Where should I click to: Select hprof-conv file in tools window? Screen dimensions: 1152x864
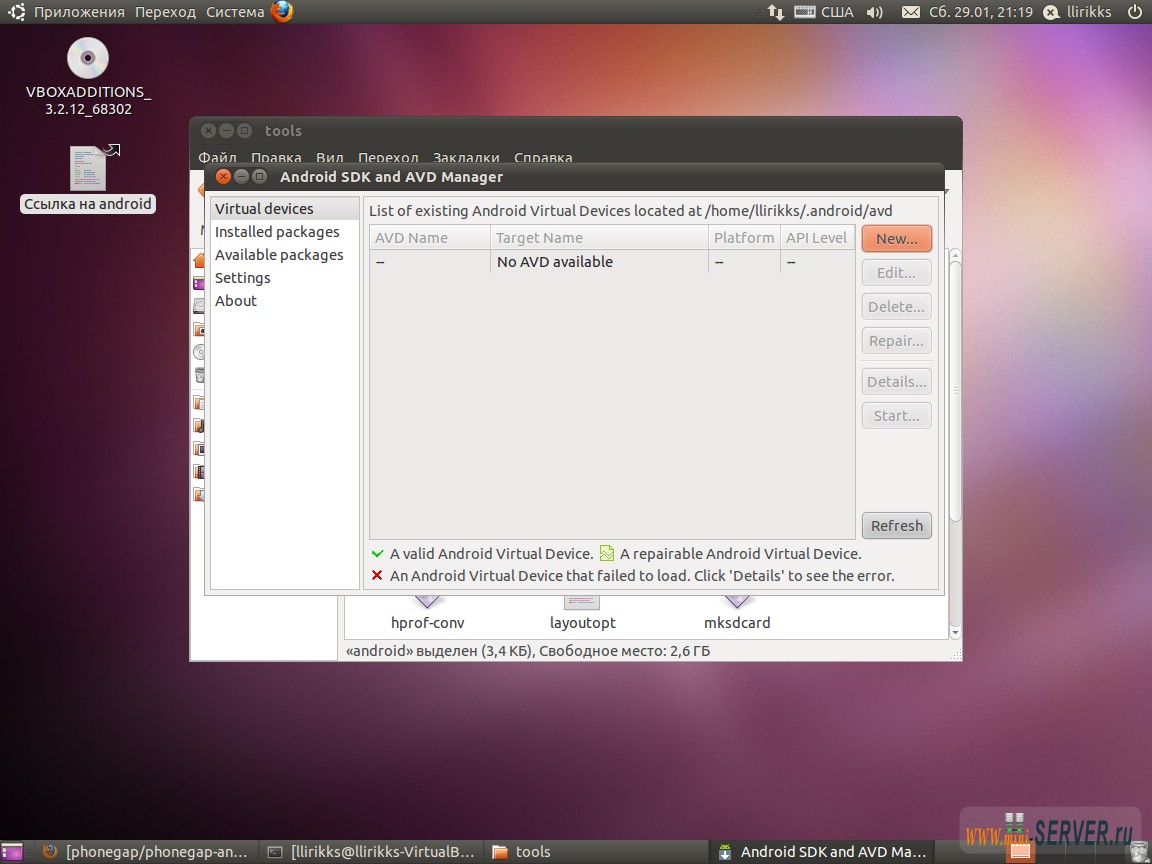coord(428,613)
